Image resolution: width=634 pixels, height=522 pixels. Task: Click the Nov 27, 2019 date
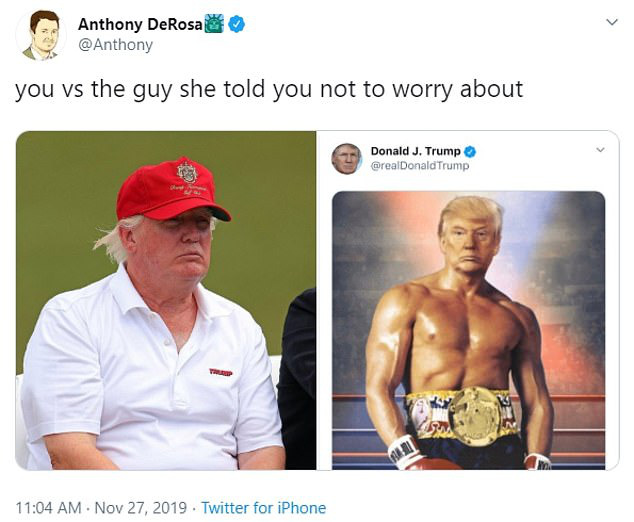[141, 507]
